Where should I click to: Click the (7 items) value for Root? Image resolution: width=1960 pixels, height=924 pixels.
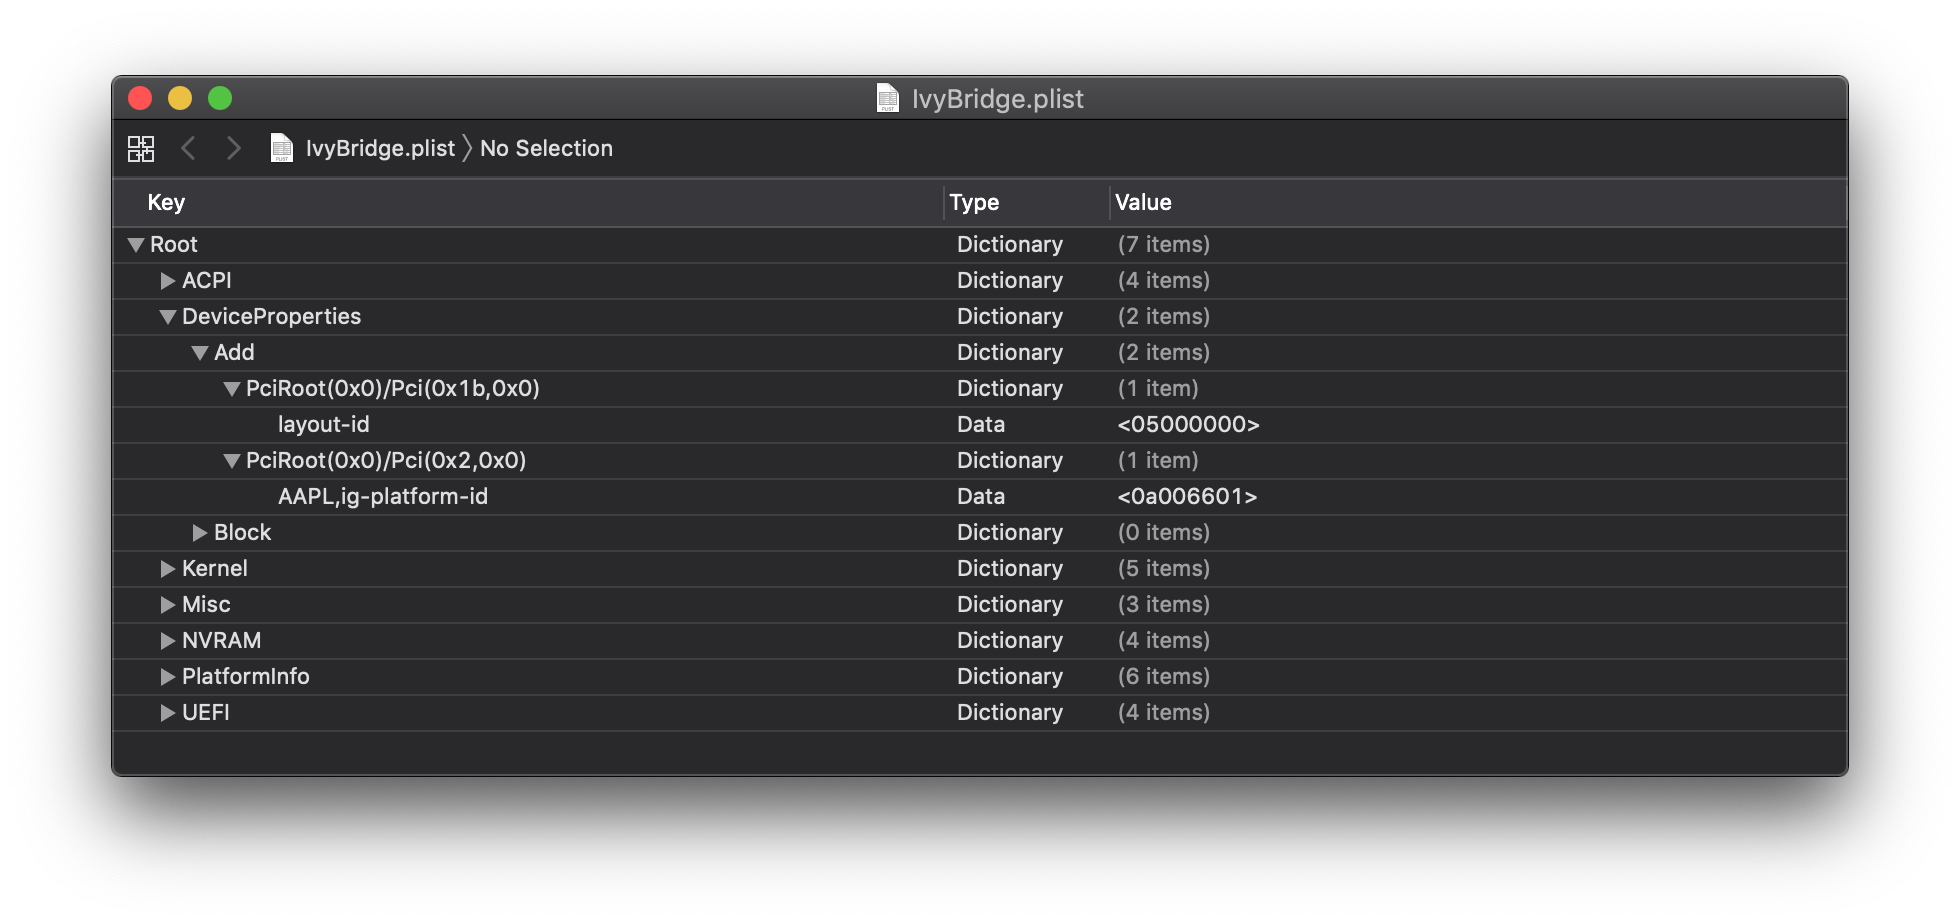(x=1164, y=244)
